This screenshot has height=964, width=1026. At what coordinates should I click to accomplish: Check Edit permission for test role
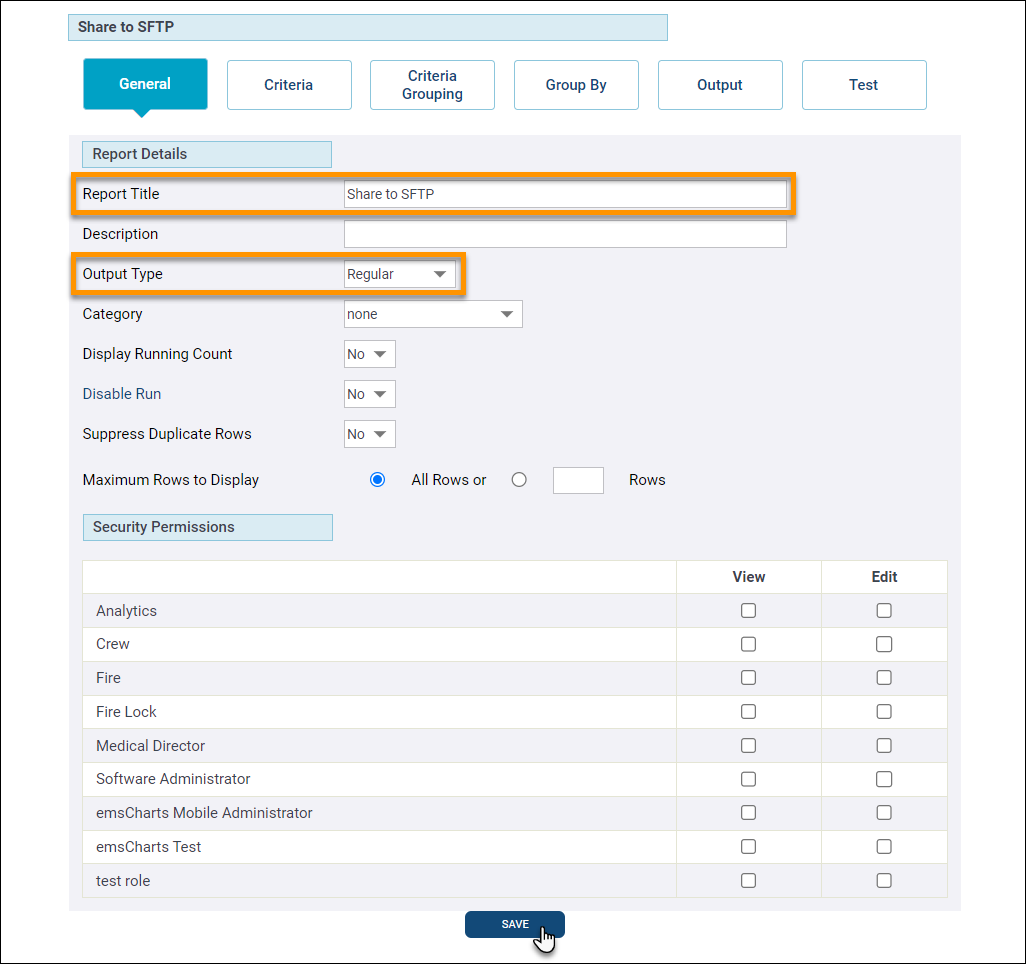[884, 880]
